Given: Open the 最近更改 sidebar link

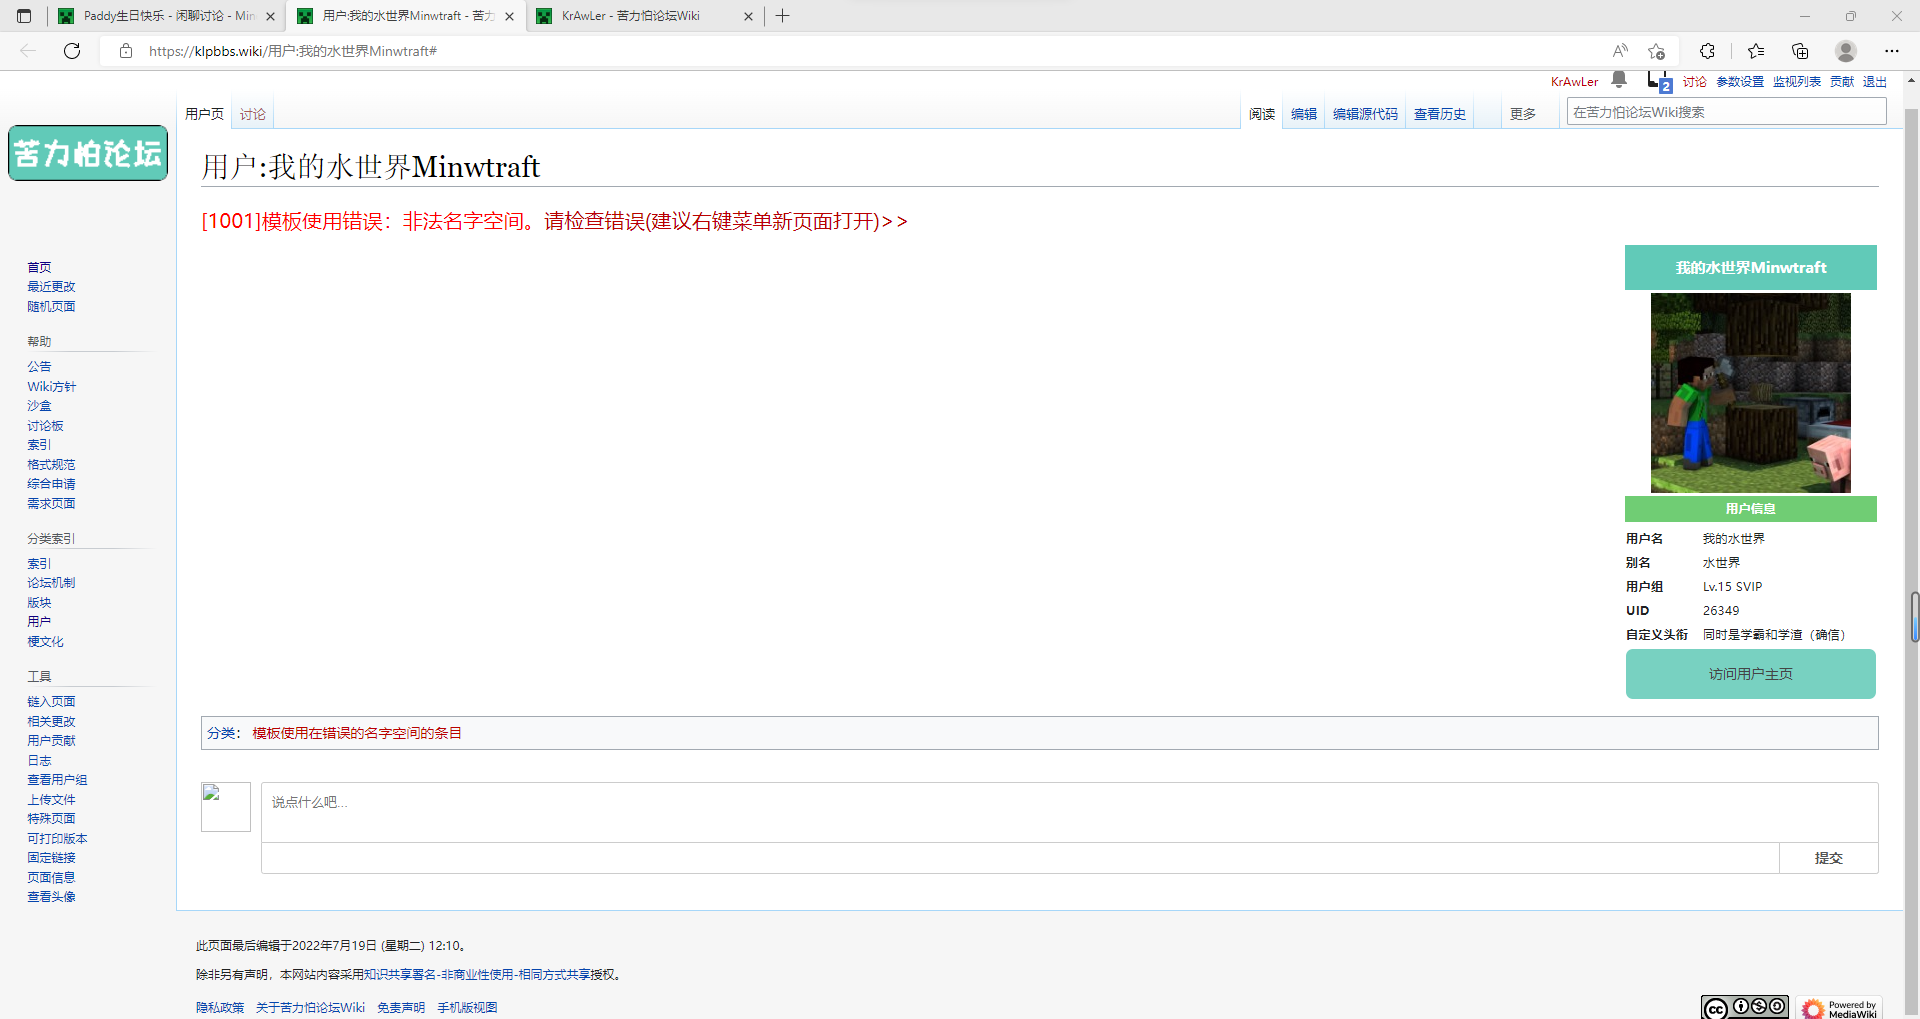Looking at the screenshot, I should [51, 287].
